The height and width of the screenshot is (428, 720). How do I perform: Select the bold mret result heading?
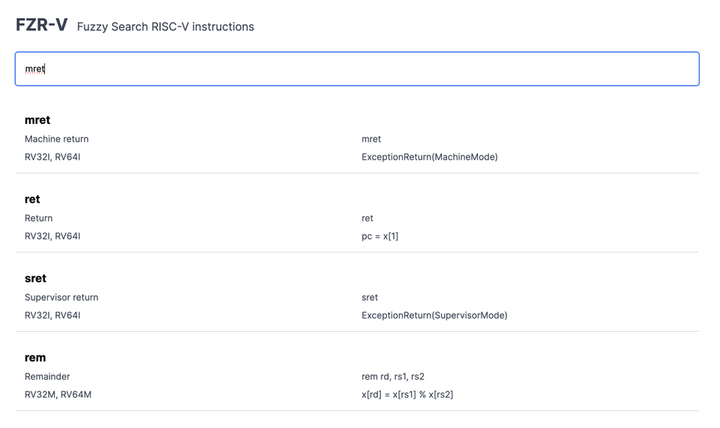tap(37, 120)
